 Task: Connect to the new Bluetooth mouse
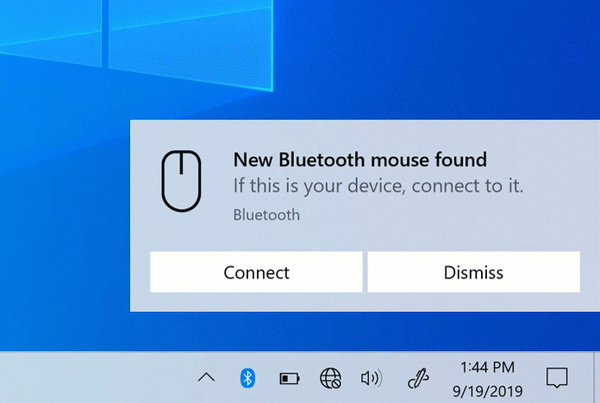pos(256,272)
